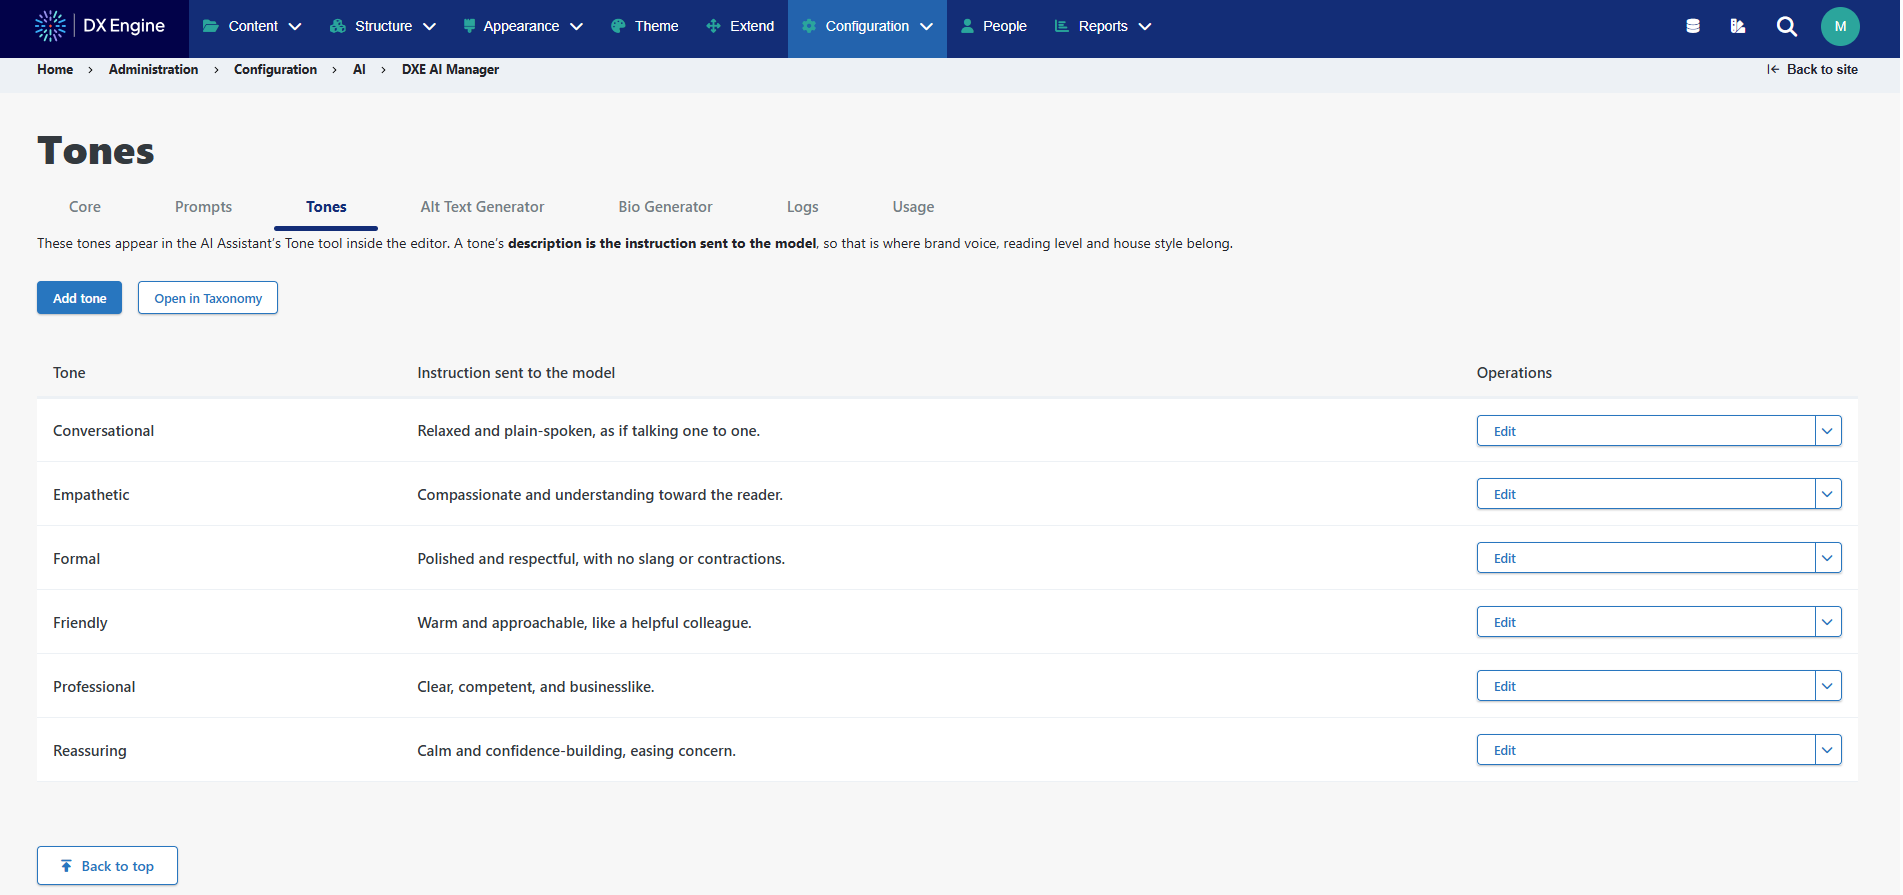Switch to the Logs tab
Image resolution: width=1903 pixels, height=895 pixels.
click(x=802, y=207)
